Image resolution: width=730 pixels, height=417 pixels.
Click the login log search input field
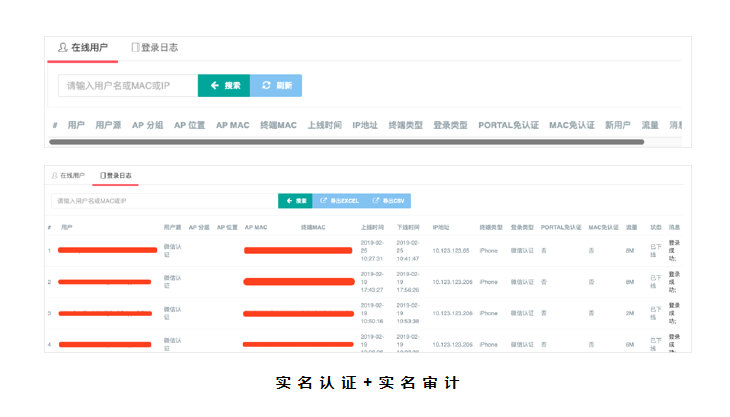164,201
